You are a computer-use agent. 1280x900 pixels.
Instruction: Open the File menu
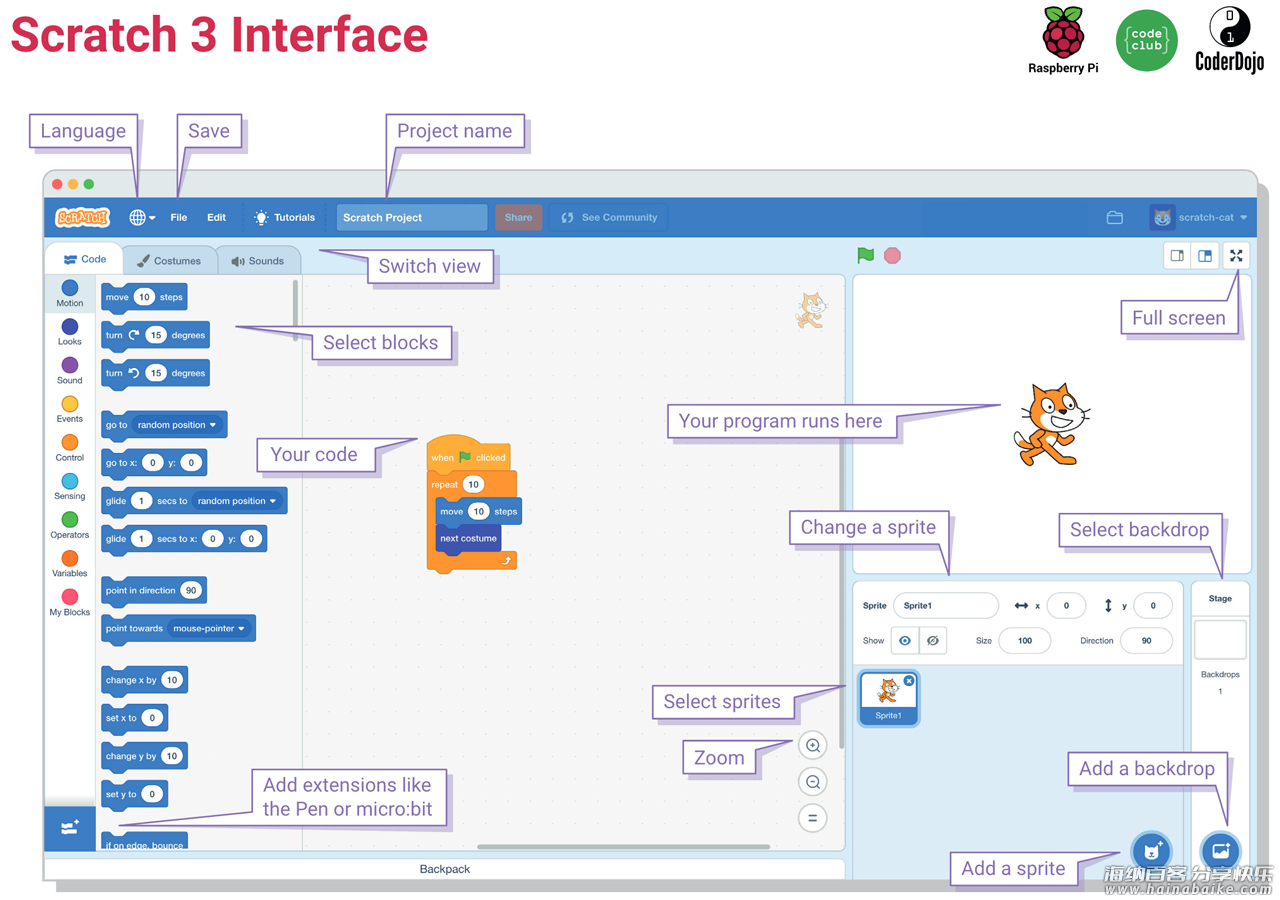pyautogui.click(x=179, y=217)
